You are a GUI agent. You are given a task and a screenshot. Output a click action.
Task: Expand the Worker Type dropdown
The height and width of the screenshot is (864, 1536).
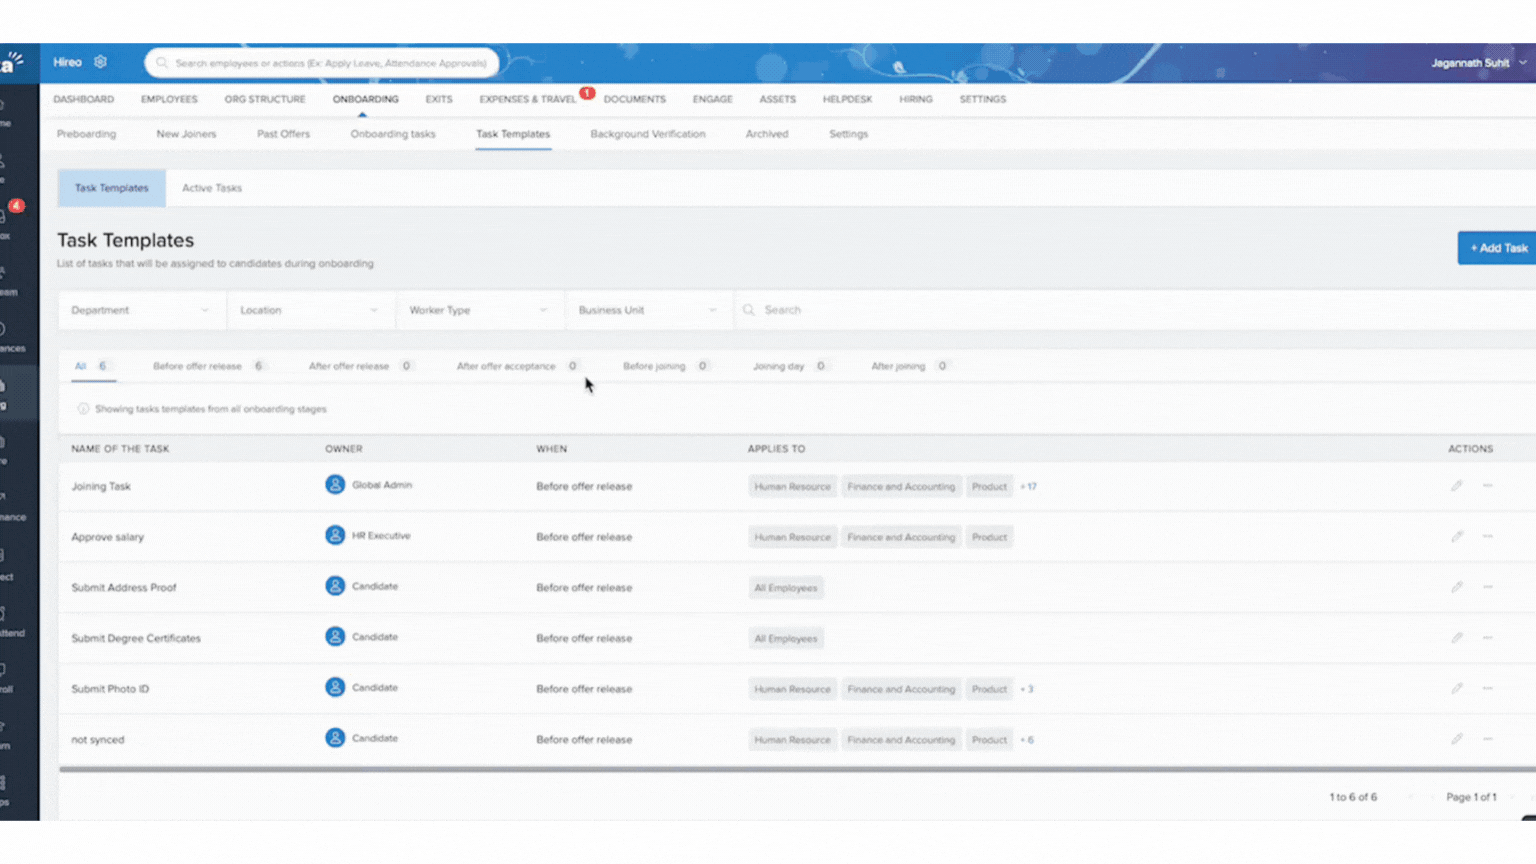point(479,310)
